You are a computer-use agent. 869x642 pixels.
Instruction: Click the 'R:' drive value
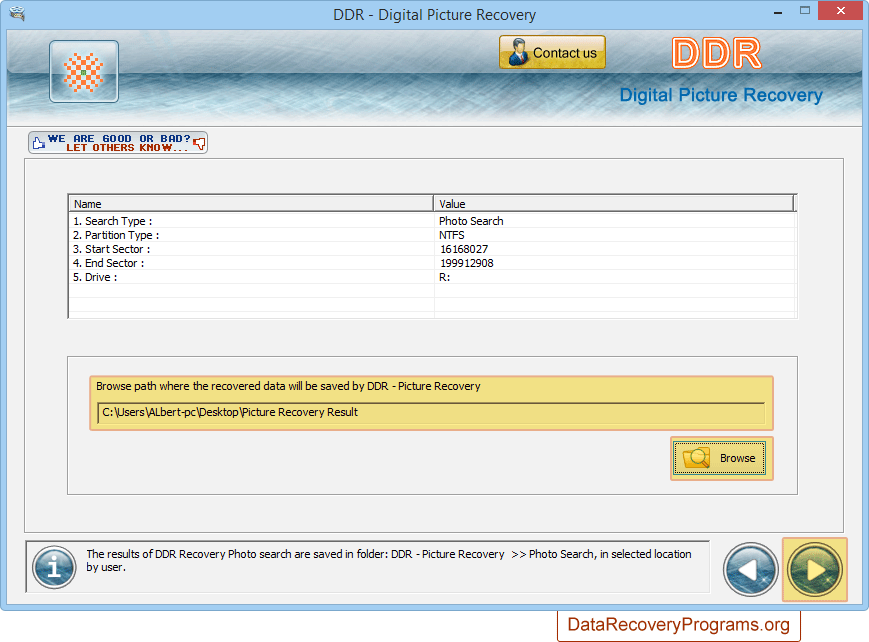pos(444,277)
